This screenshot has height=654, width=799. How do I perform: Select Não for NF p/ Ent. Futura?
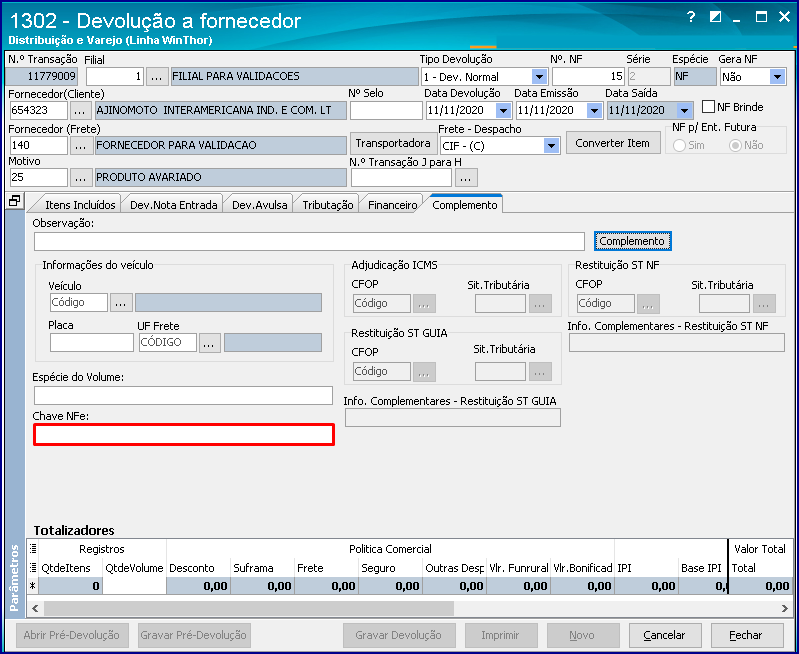(x=735, y=145)
